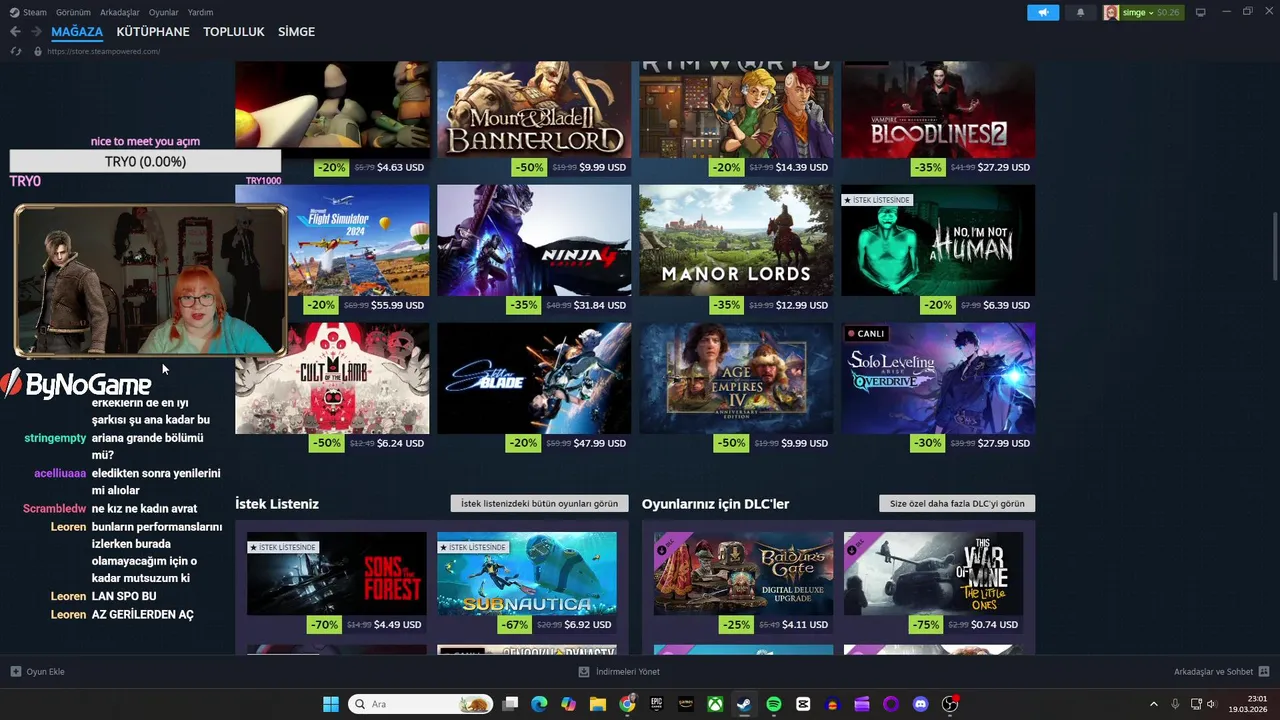Click the store URL address text

[103, 51]
